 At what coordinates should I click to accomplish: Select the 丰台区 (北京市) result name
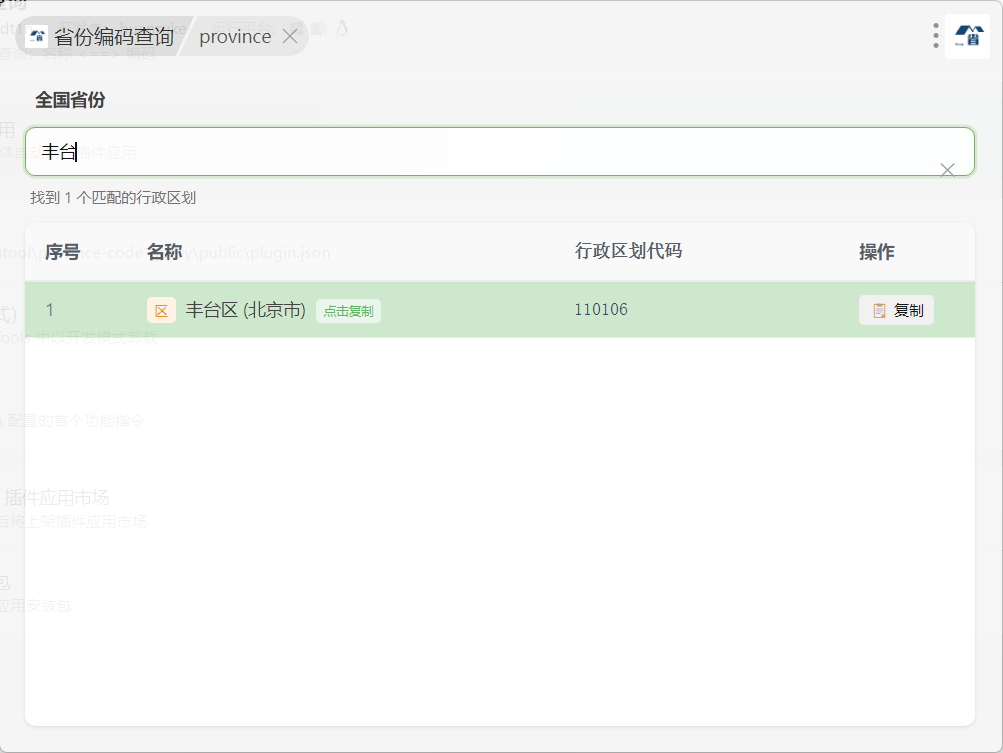click(x=246, y=311)
